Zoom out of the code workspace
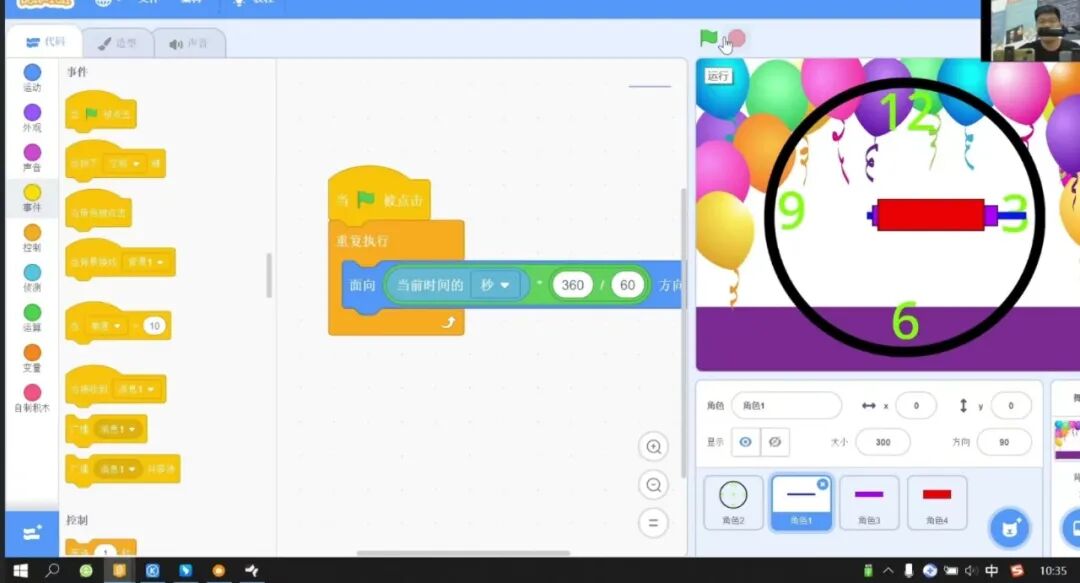1080x583 pixels. pyautogui.click(x=654, y=485)
